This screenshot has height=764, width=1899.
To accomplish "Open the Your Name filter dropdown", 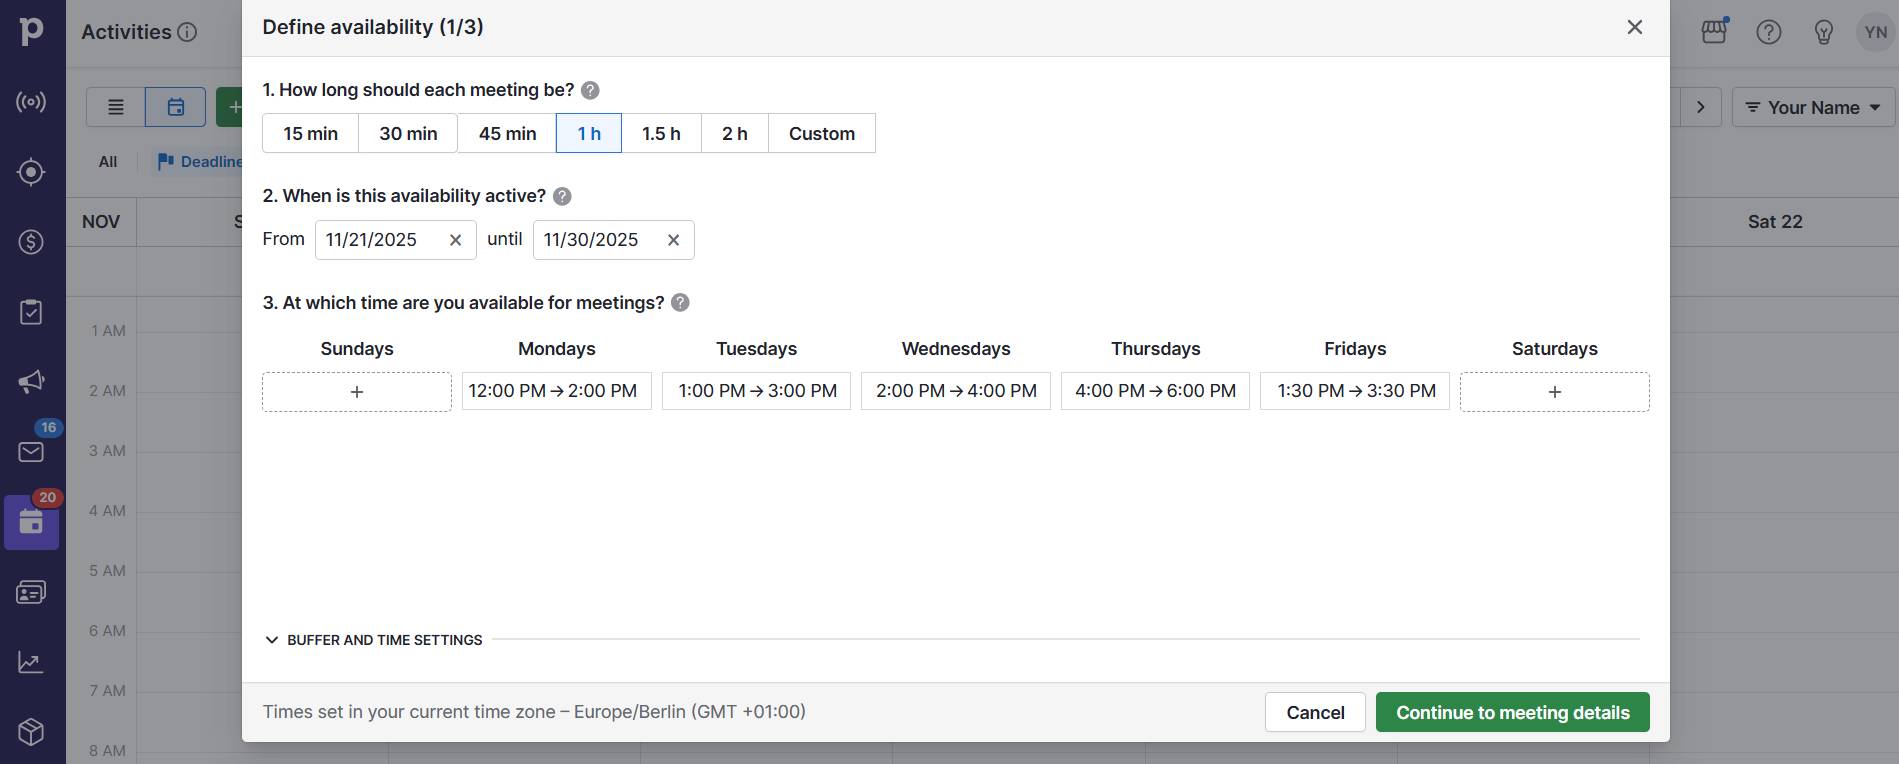I will (x=1811, y=107).
